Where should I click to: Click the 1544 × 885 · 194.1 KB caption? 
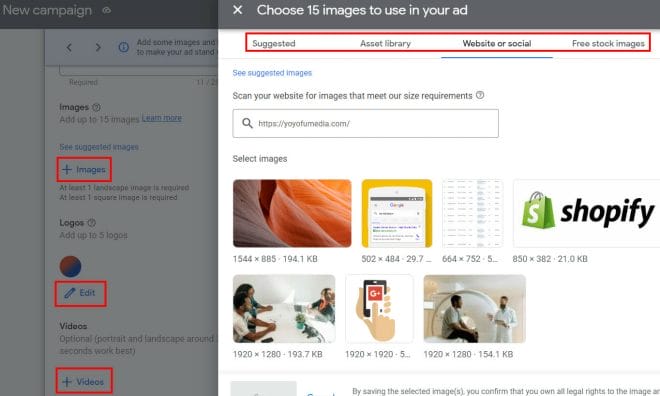coord(275,259)
